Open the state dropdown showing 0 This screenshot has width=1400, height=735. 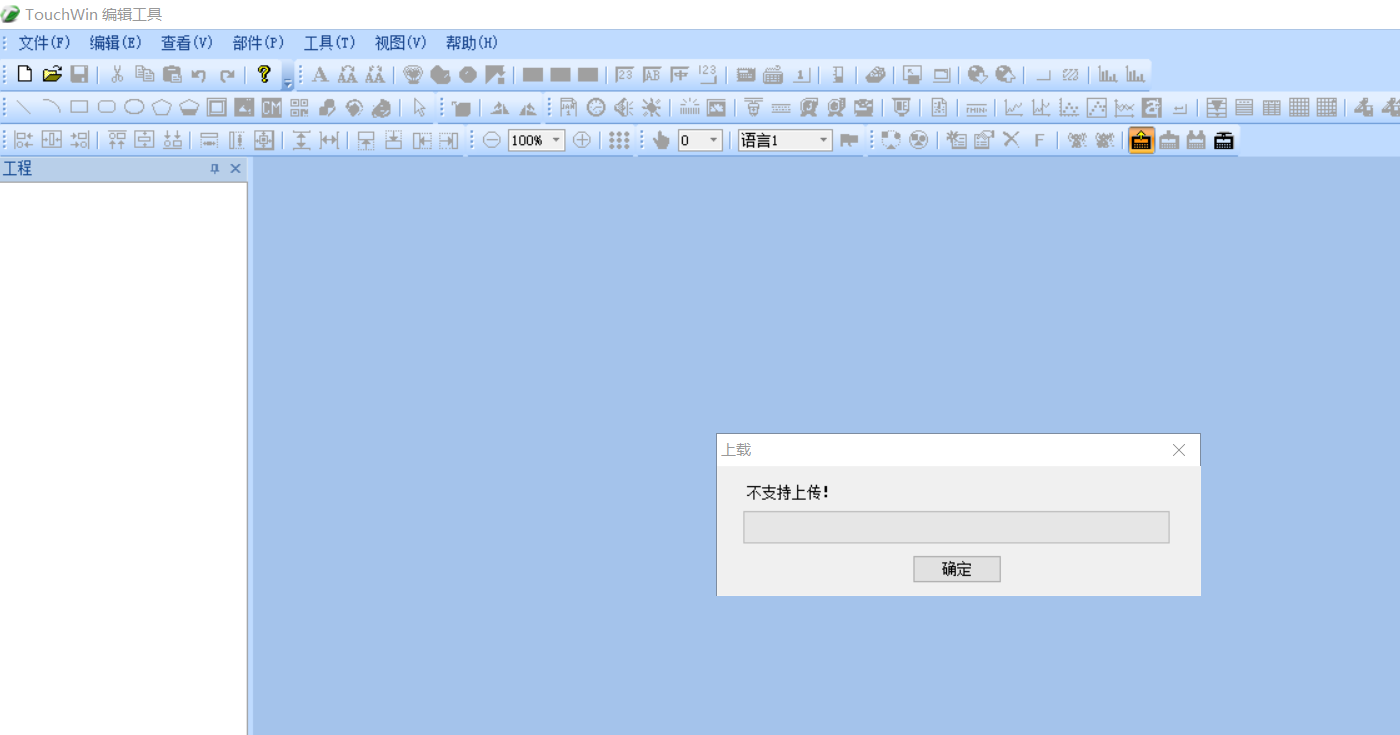714,141
